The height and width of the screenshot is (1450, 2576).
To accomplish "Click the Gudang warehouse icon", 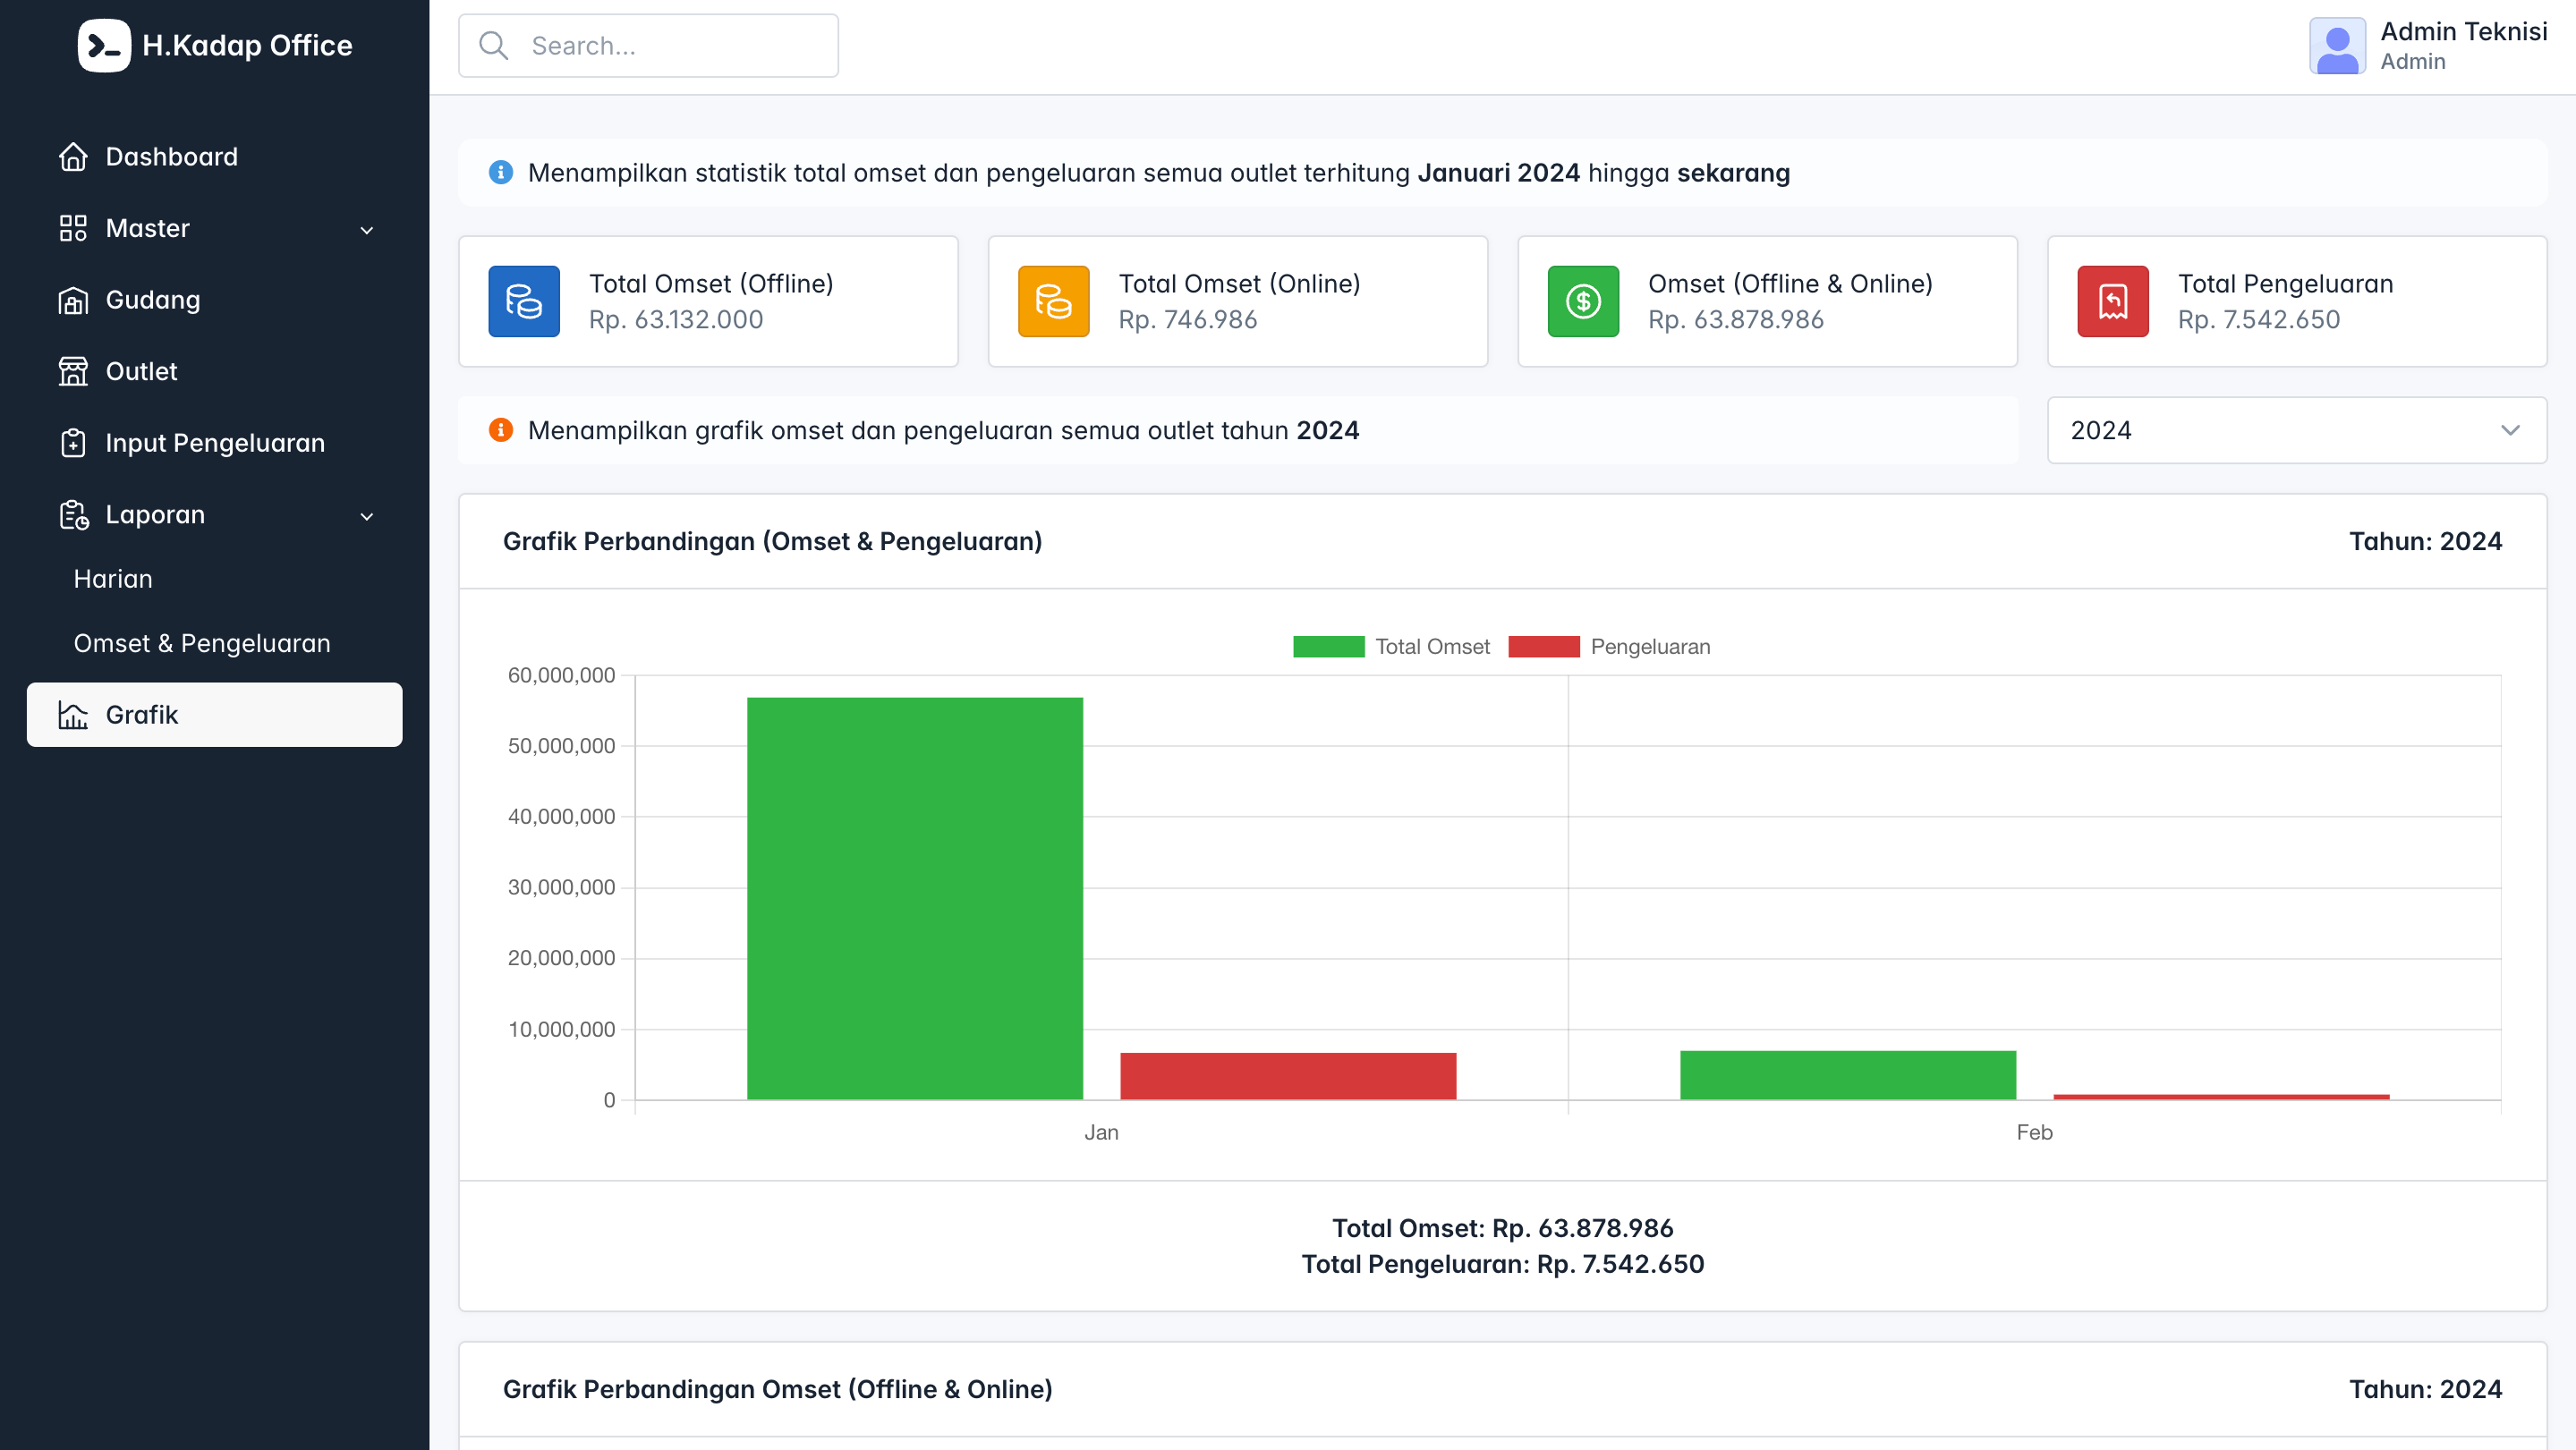I will click(x=73, y=300).
